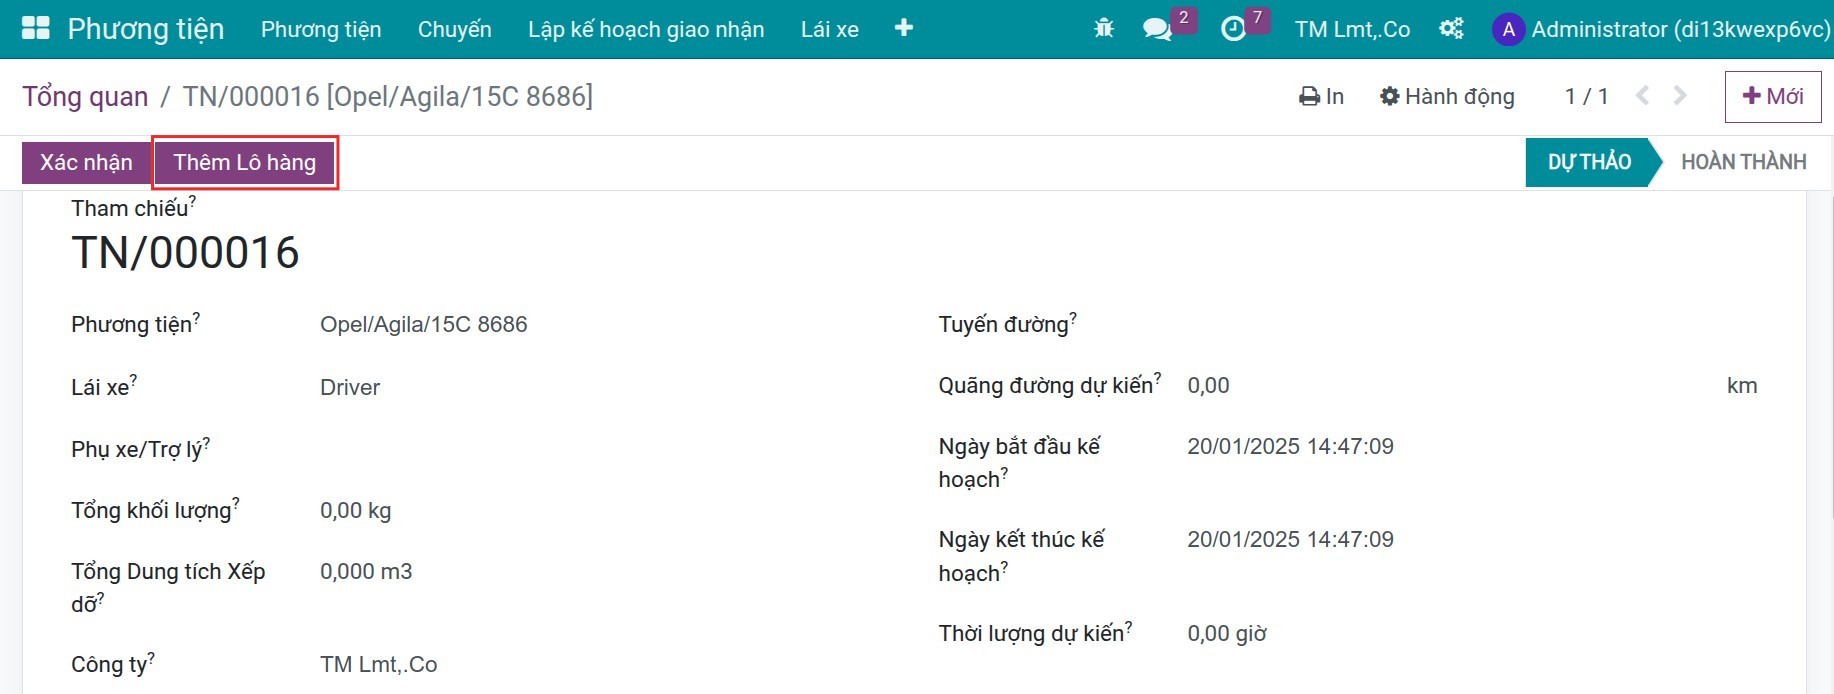Click the plus icon in the top menu
The image size is (1834, 694).
(904, 28)
